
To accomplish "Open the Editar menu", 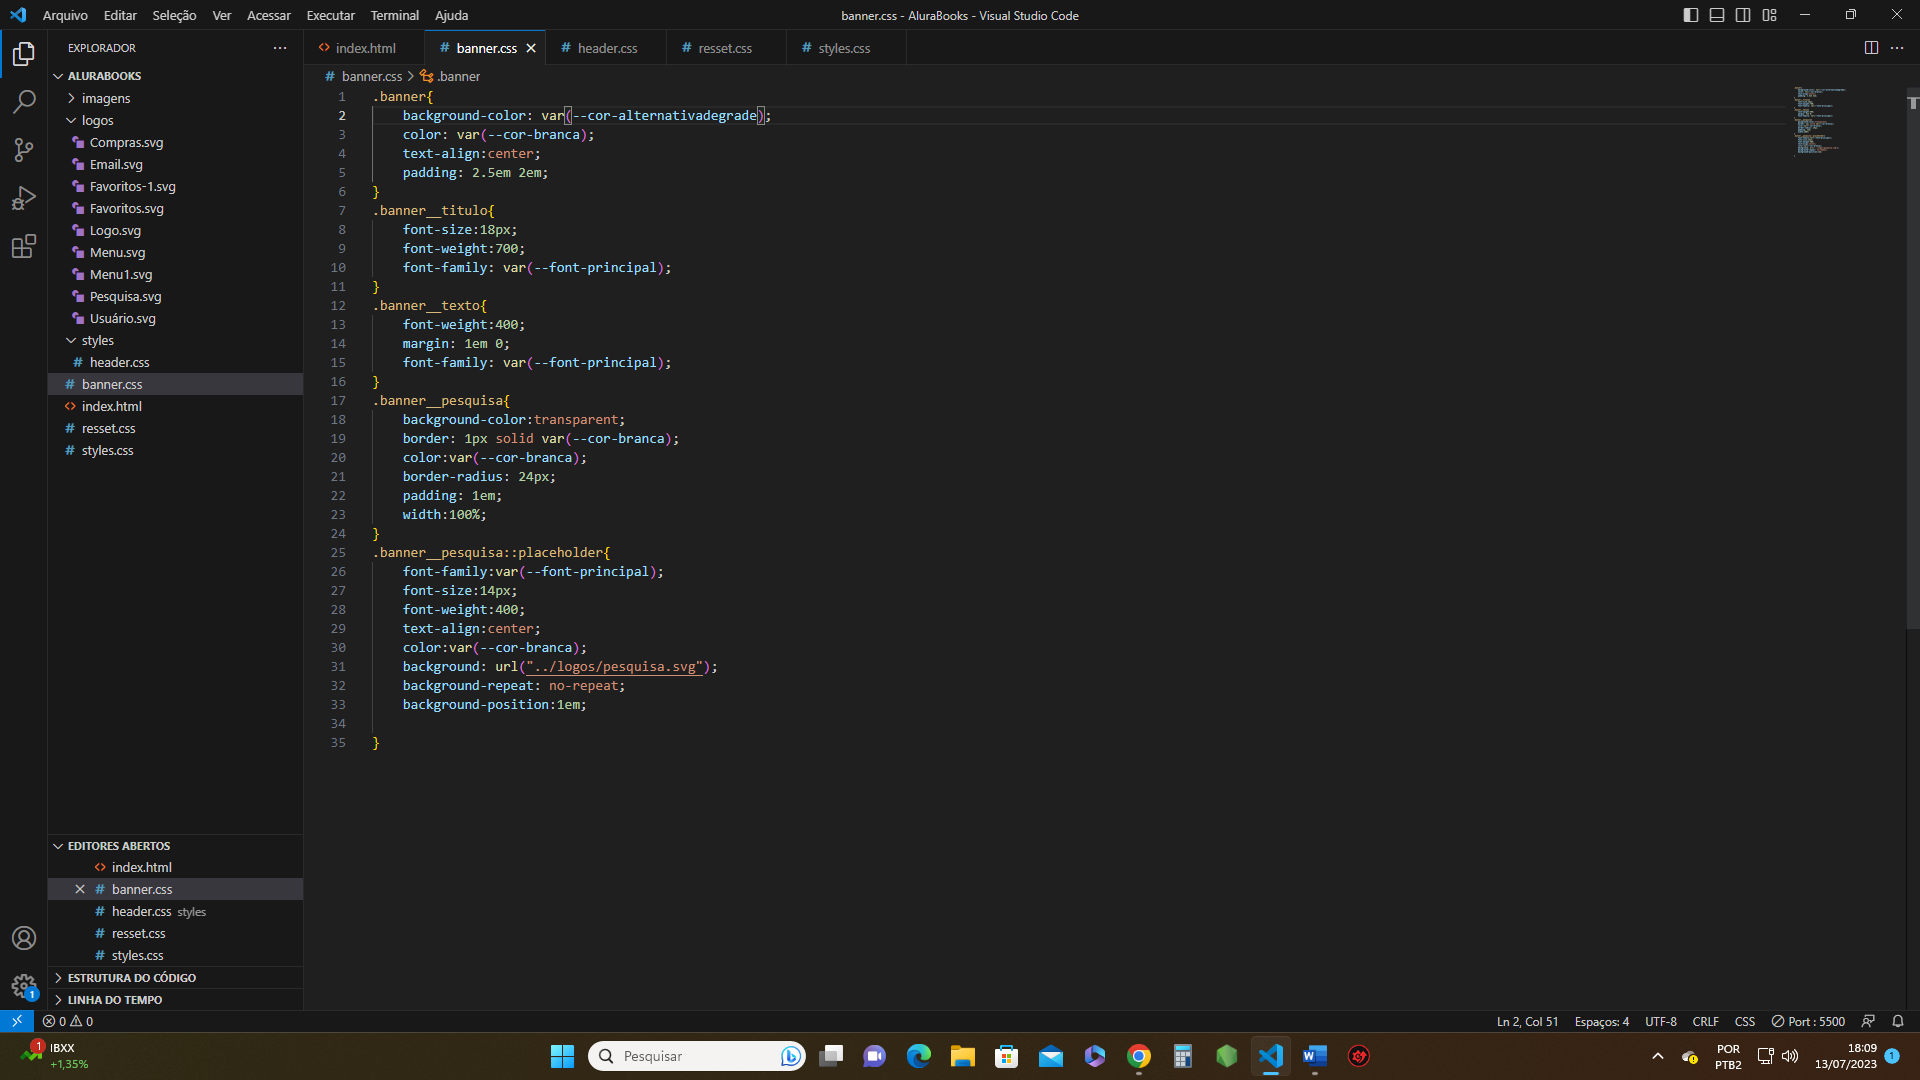I will coord(120,15).
